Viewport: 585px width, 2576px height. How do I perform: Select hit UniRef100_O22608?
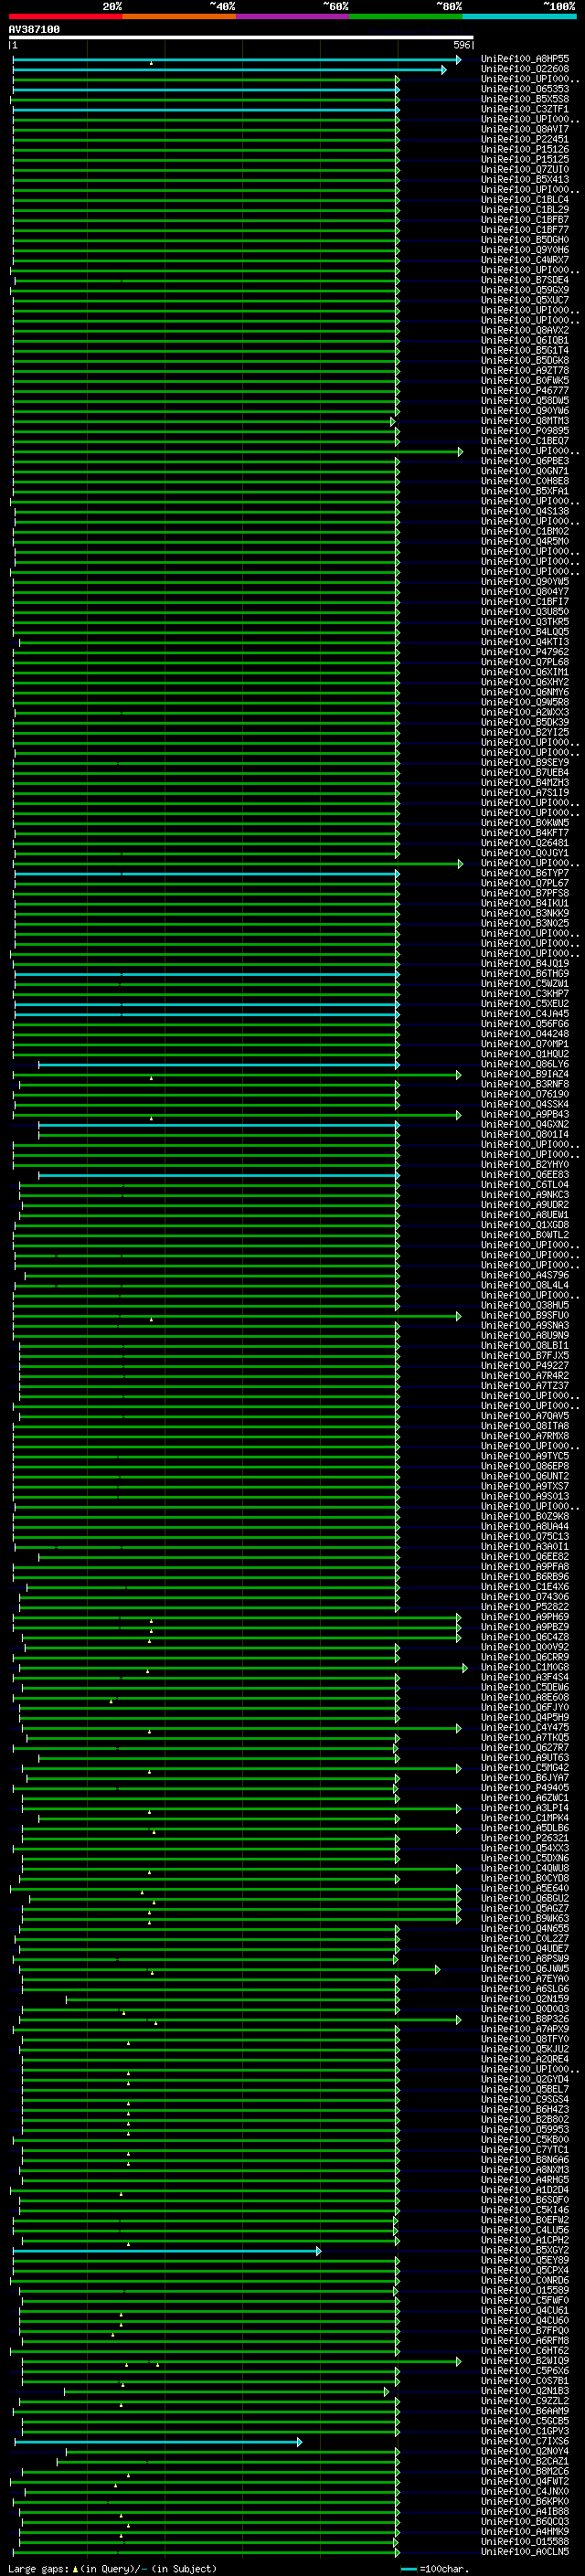tap(525, 70)
